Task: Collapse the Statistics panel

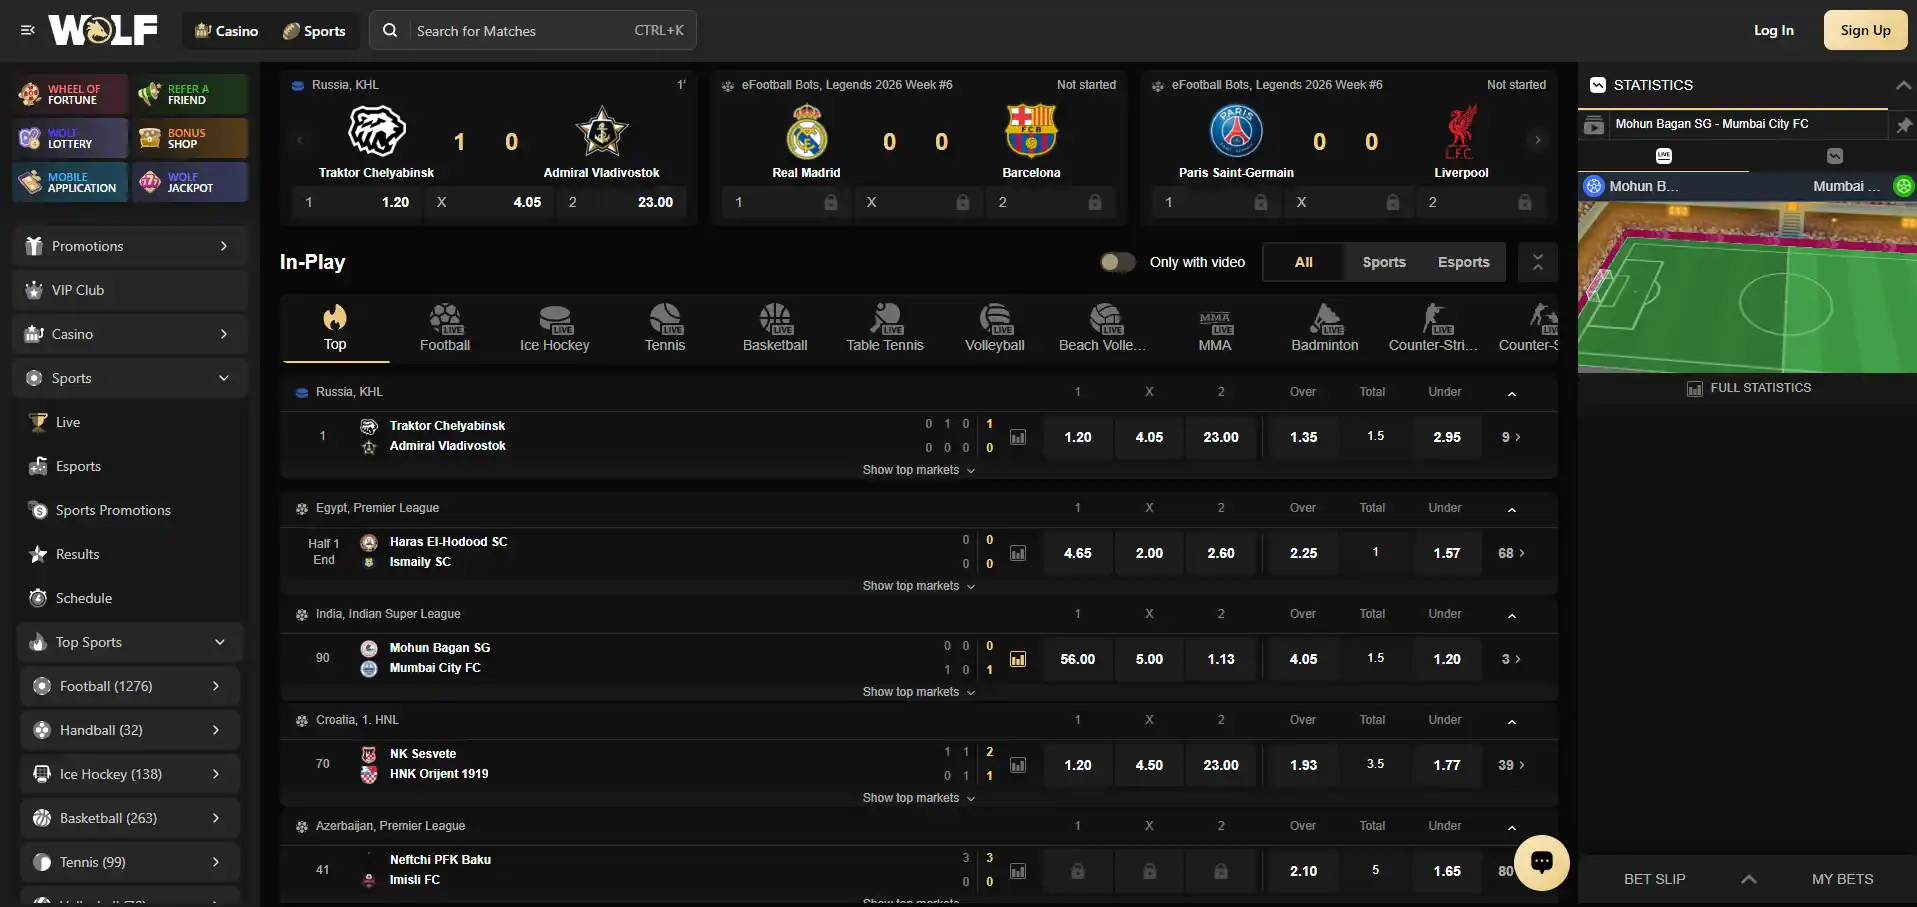Action: 1903,86
